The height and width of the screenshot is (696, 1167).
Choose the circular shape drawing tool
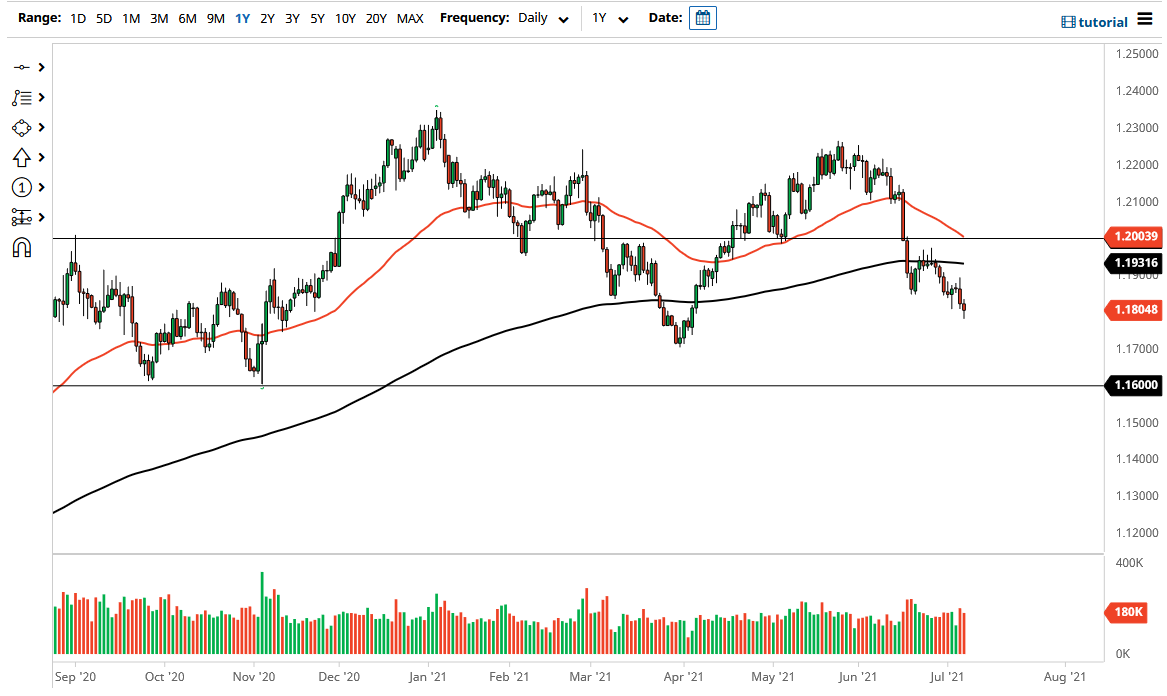21,127
